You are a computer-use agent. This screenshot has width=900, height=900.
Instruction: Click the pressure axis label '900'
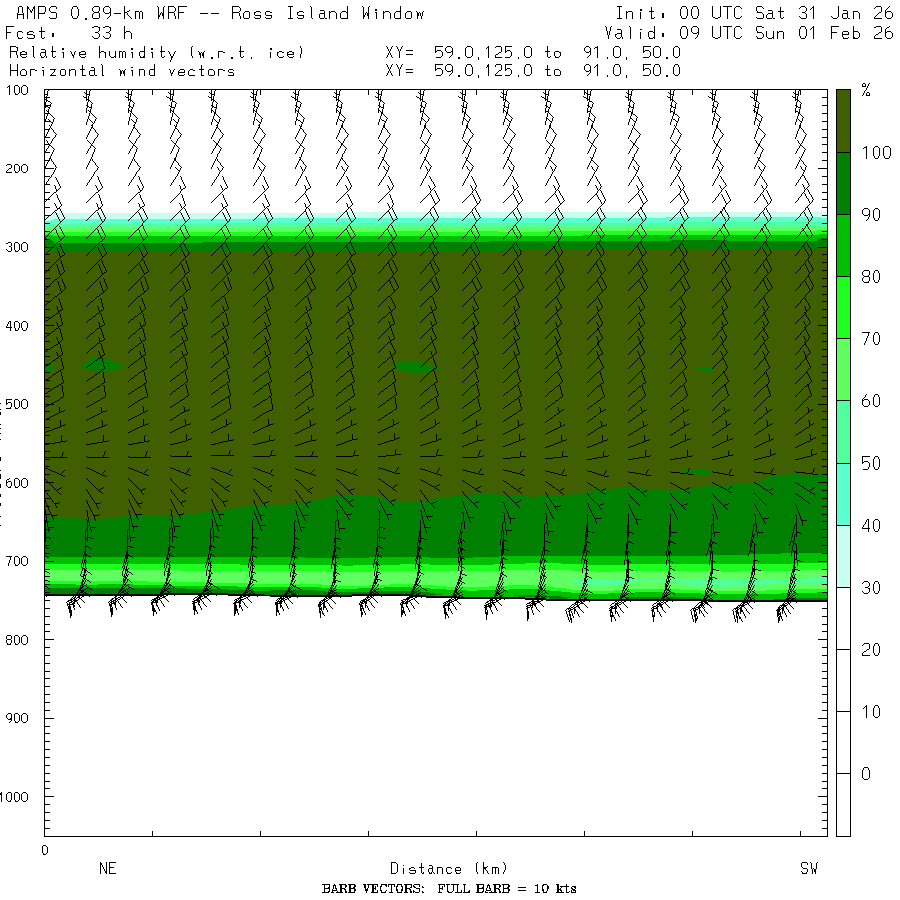coord(17,718)
